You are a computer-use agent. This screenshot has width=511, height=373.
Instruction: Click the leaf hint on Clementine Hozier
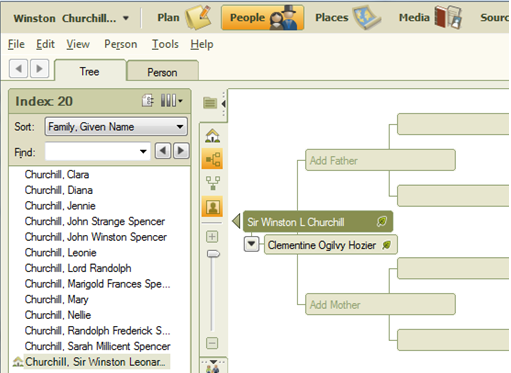point(386,245)
